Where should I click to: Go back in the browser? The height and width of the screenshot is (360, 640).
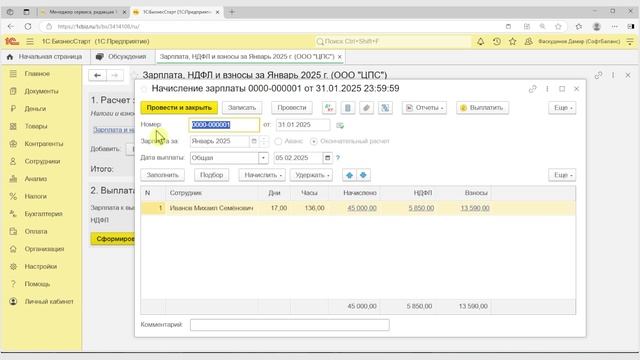(11, 27)
